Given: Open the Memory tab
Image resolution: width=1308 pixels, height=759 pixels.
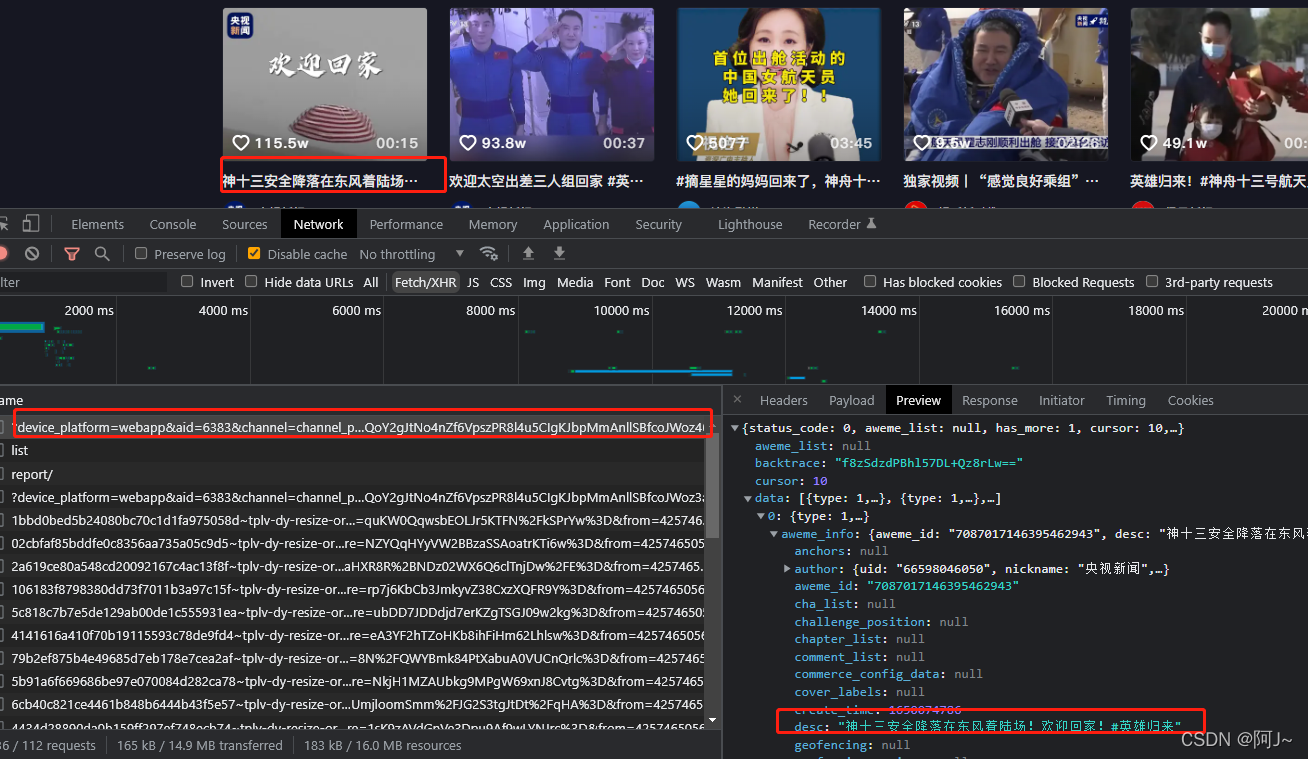Looking at the screenshot, I should [493, 224].
